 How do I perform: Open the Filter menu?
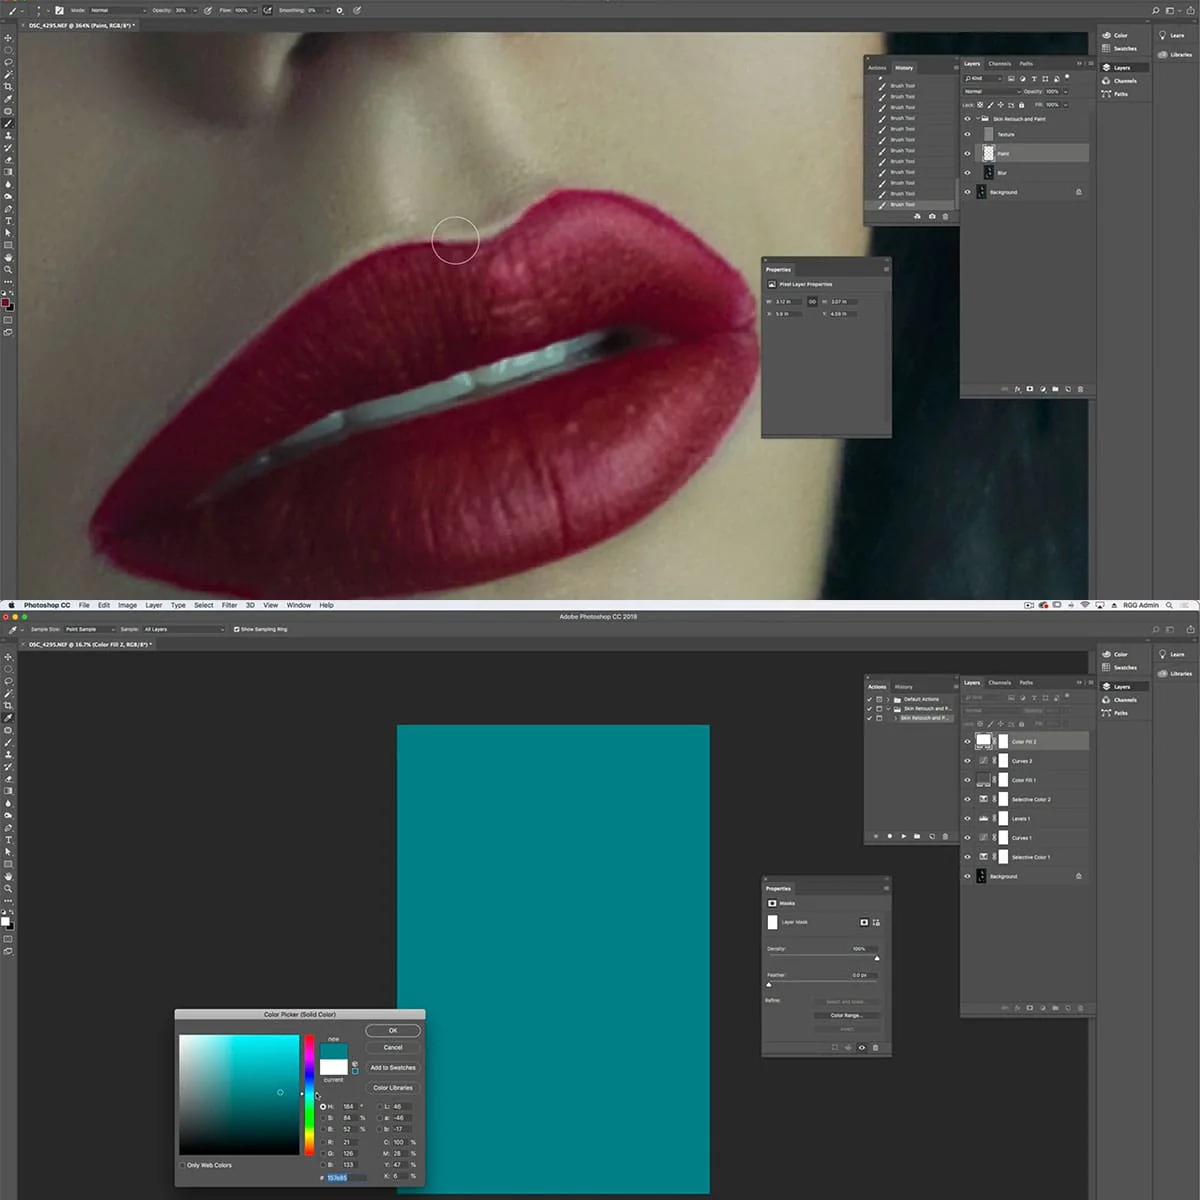click(229, 605)
